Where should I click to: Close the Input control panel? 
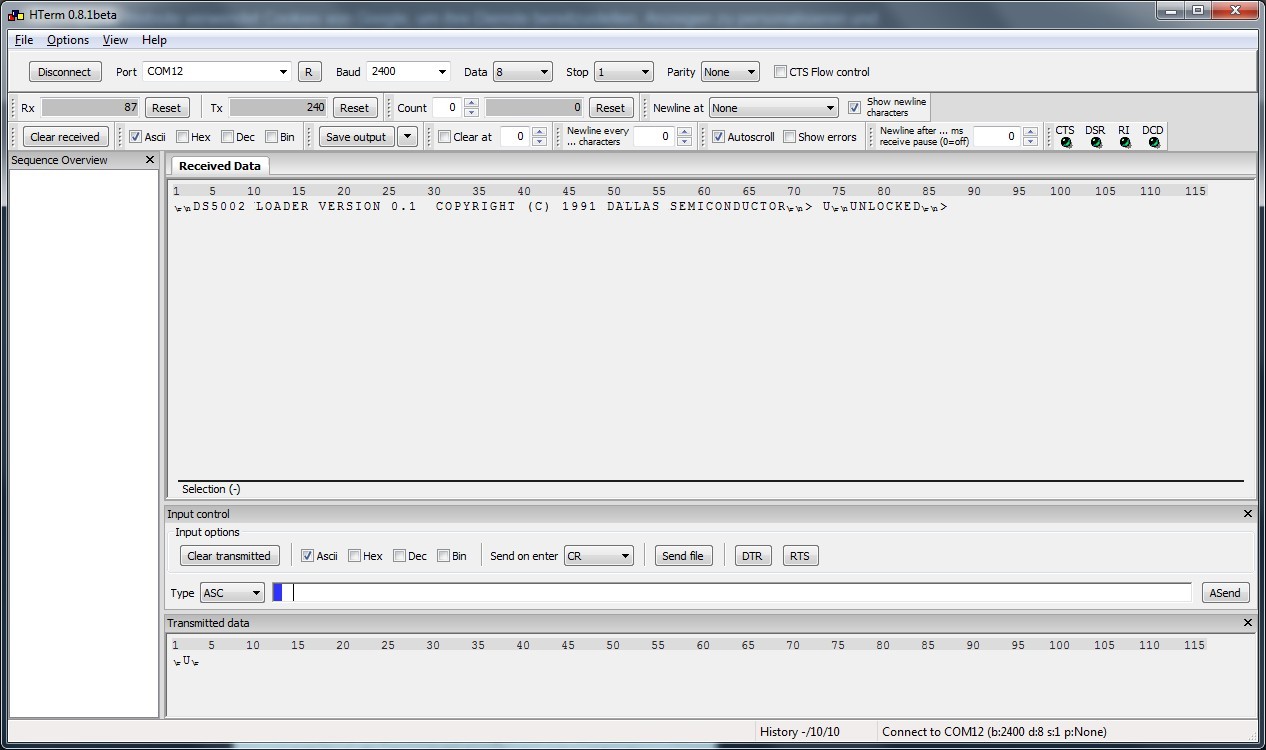point(1247,514)
